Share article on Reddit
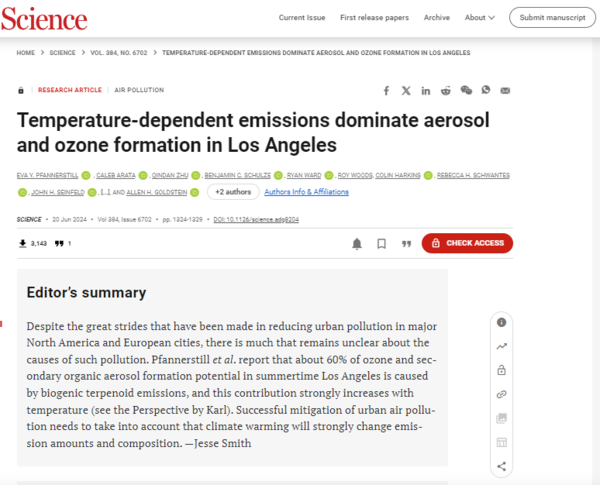The width and height of the screenshot is (600, 485). [x=445, y=90]
